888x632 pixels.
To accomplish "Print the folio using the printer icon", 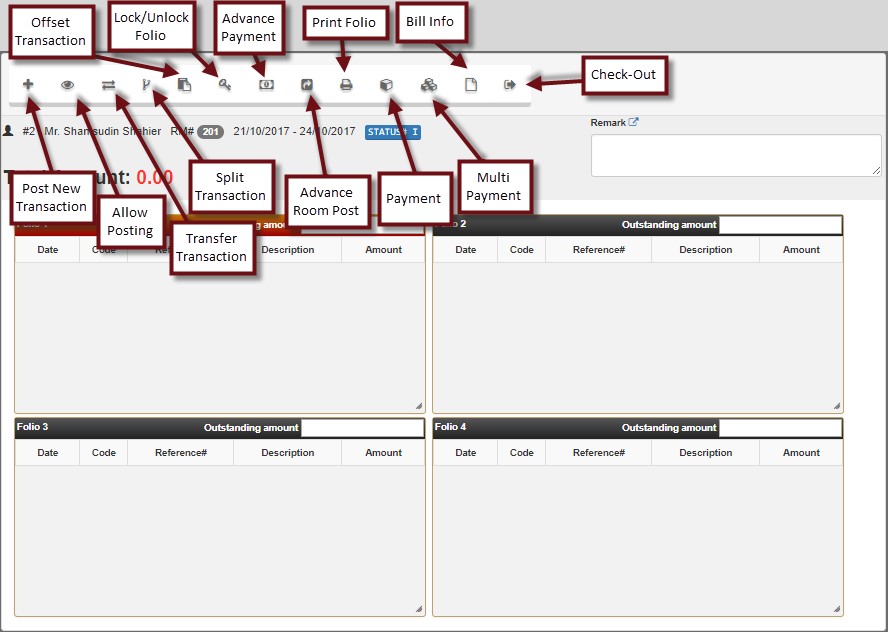I will point(346,85).
